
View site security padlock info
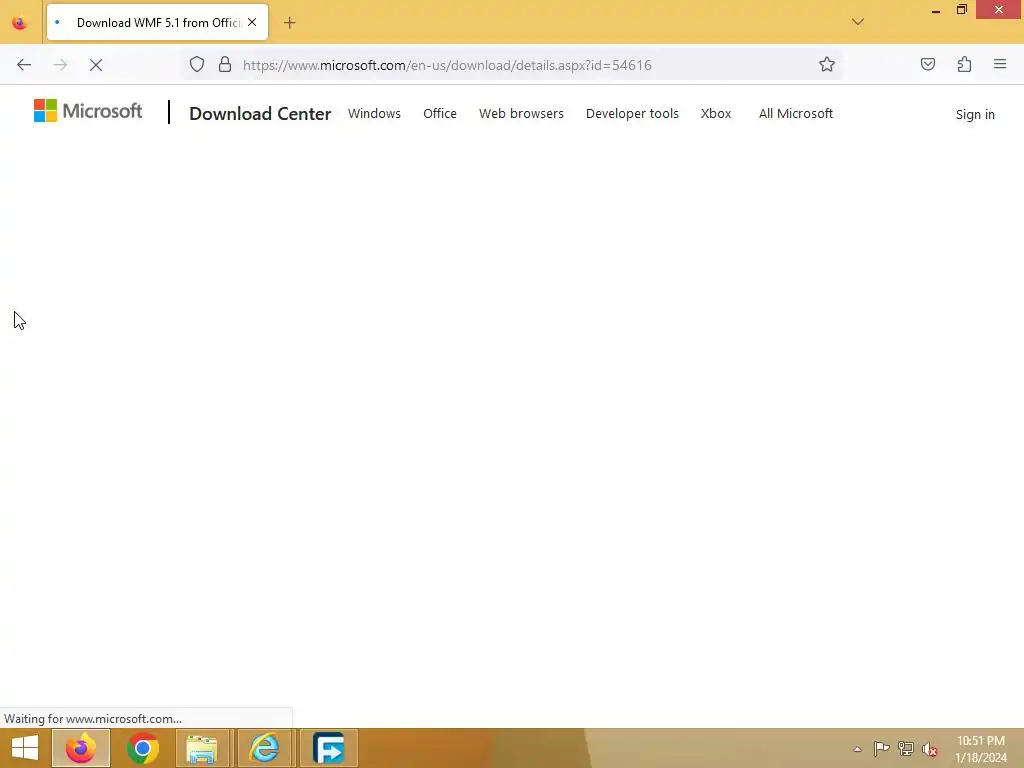(x=225, y=65)
